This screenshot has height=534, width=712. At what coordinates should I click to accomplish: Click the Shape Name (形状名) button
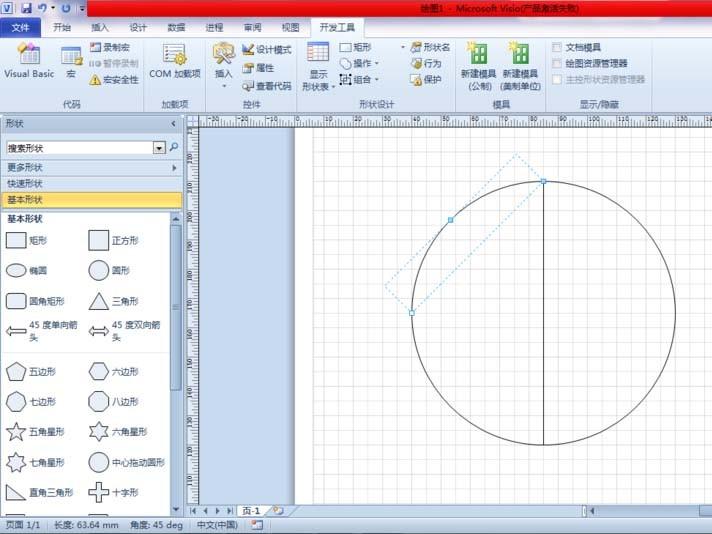point(430,47)
